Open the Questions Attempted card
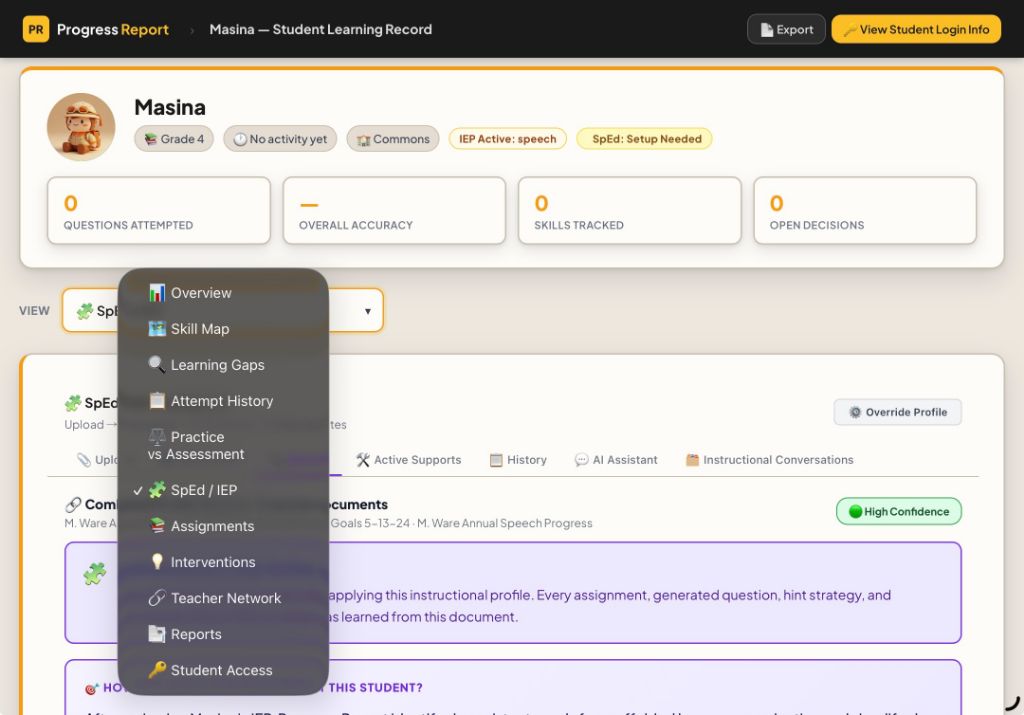The width and height of the screenshot is (1024, 715). click(159, 211)
